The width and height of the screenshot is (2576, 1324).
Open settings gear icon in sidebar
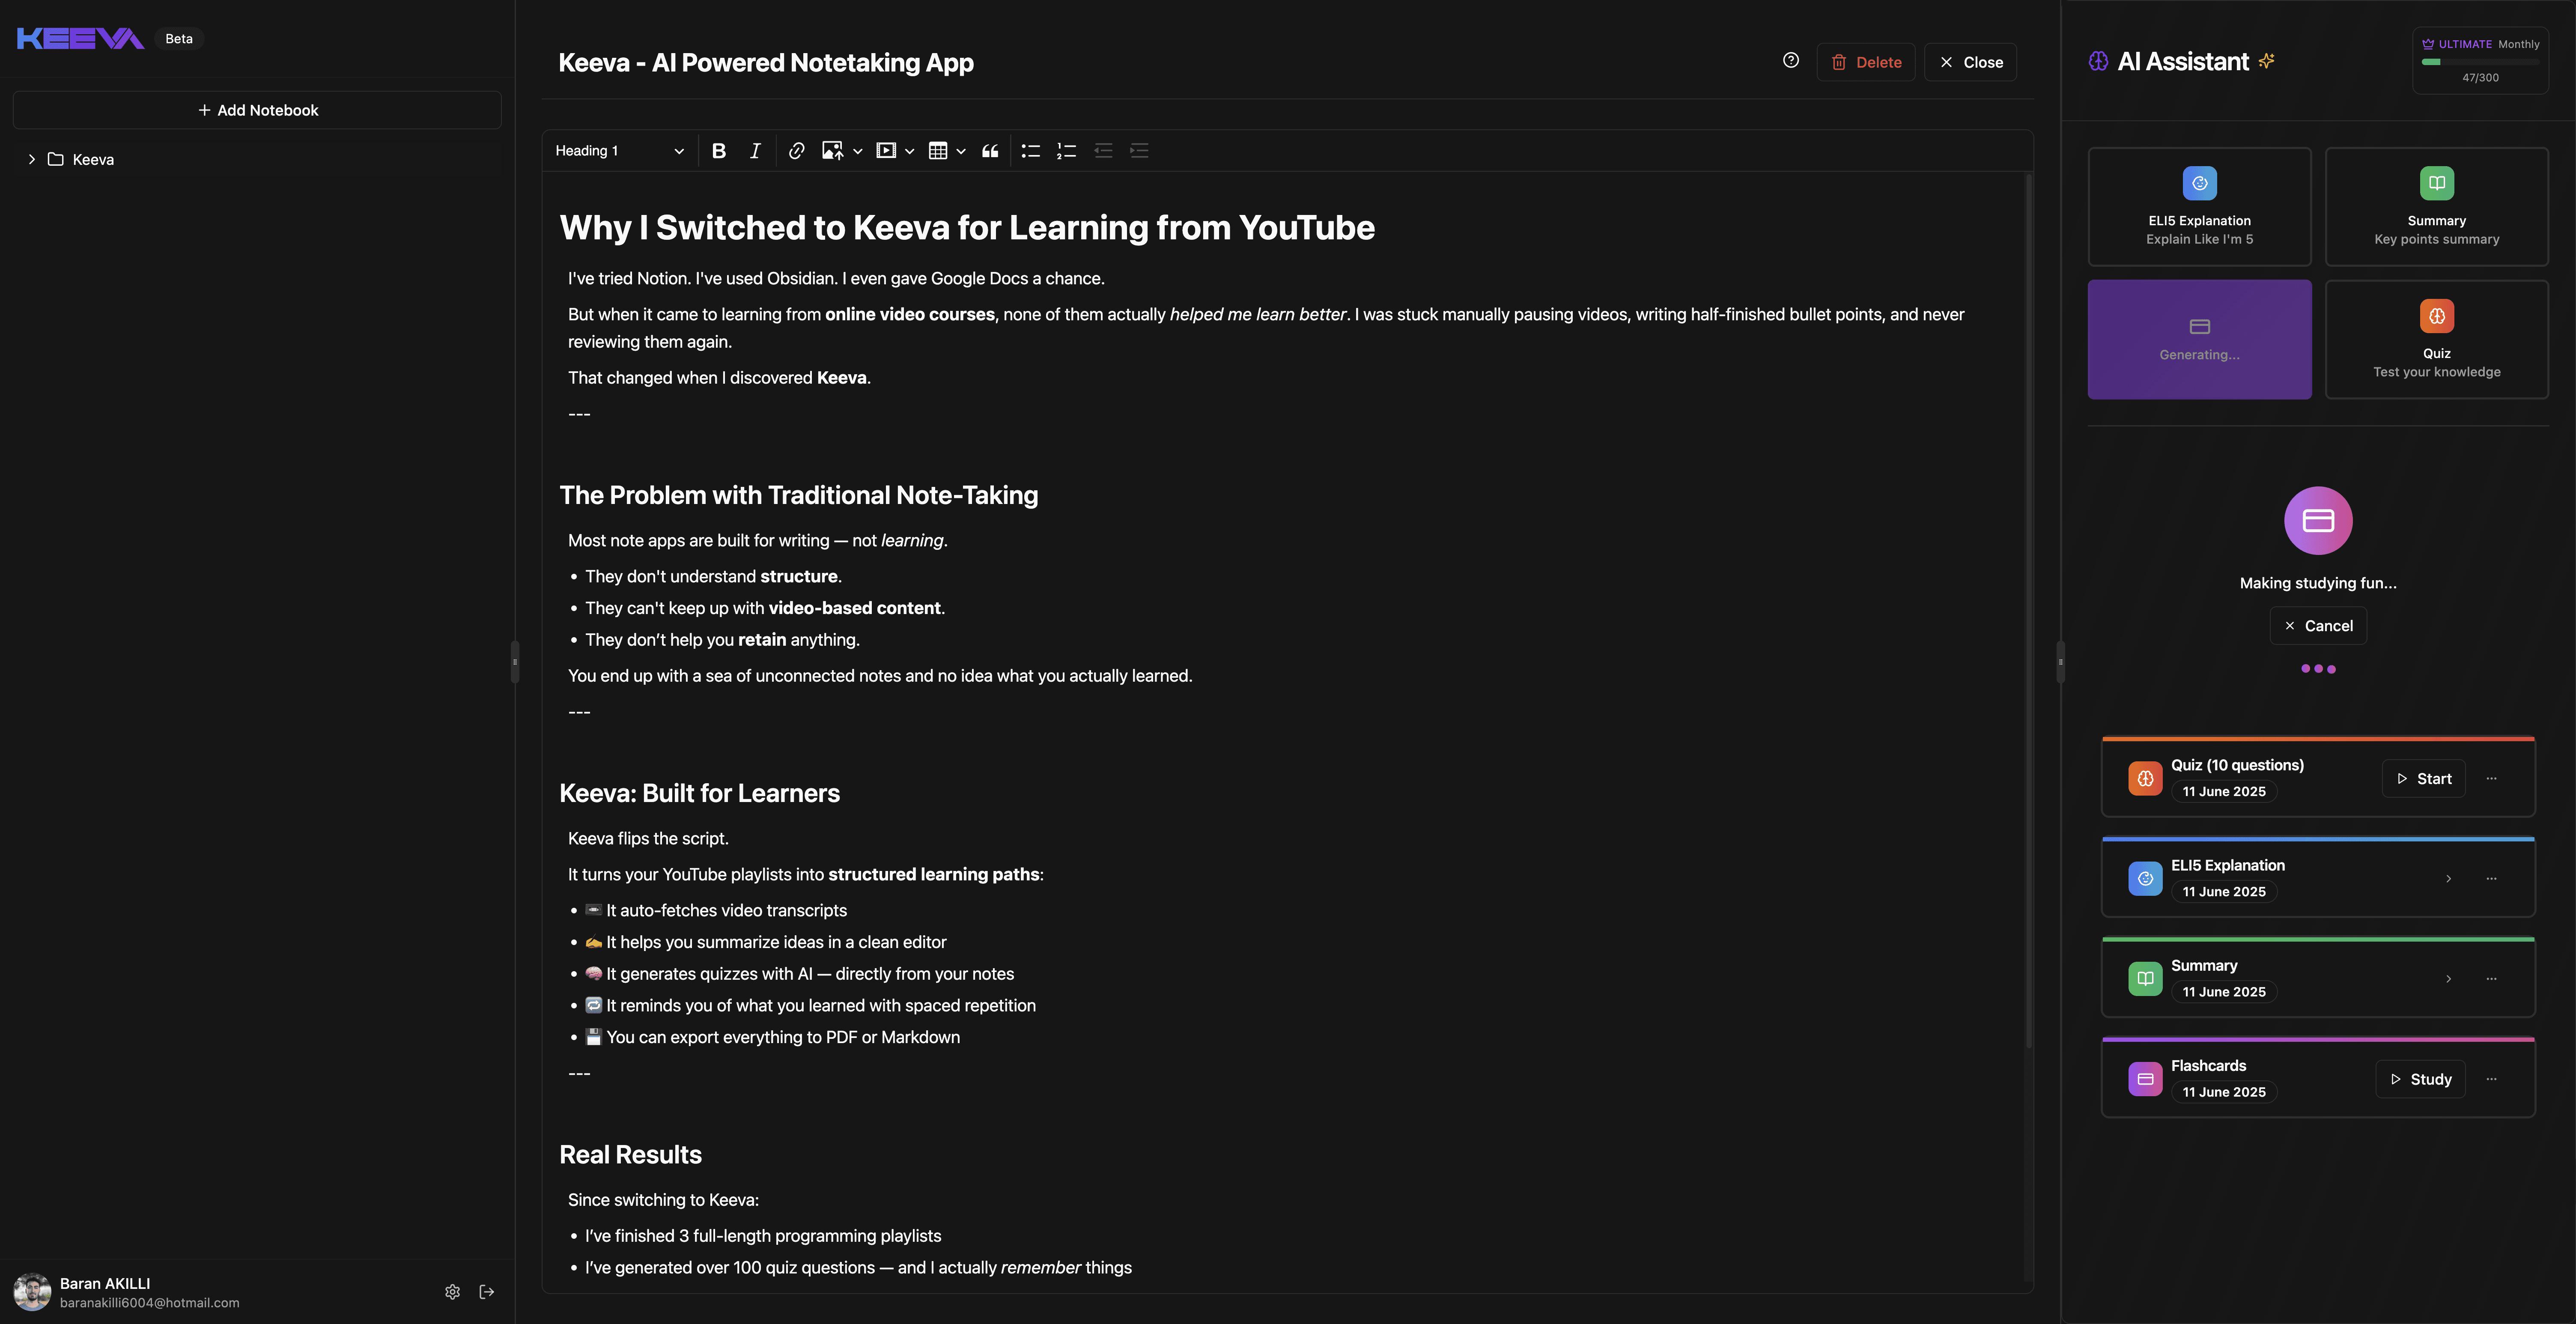pos(452,1292)
